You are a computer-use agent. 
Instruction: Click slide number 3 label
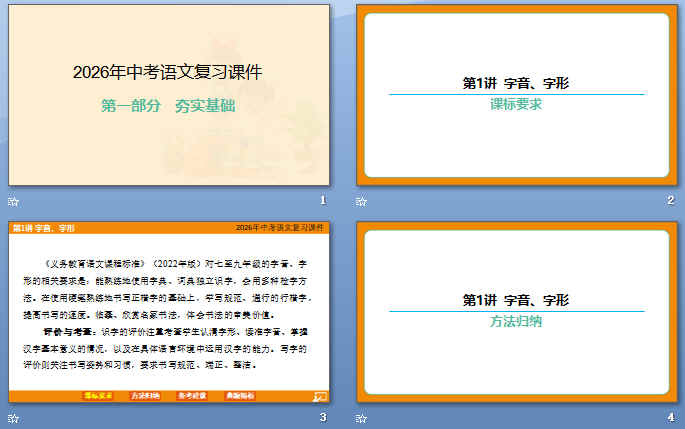[322, 417]
